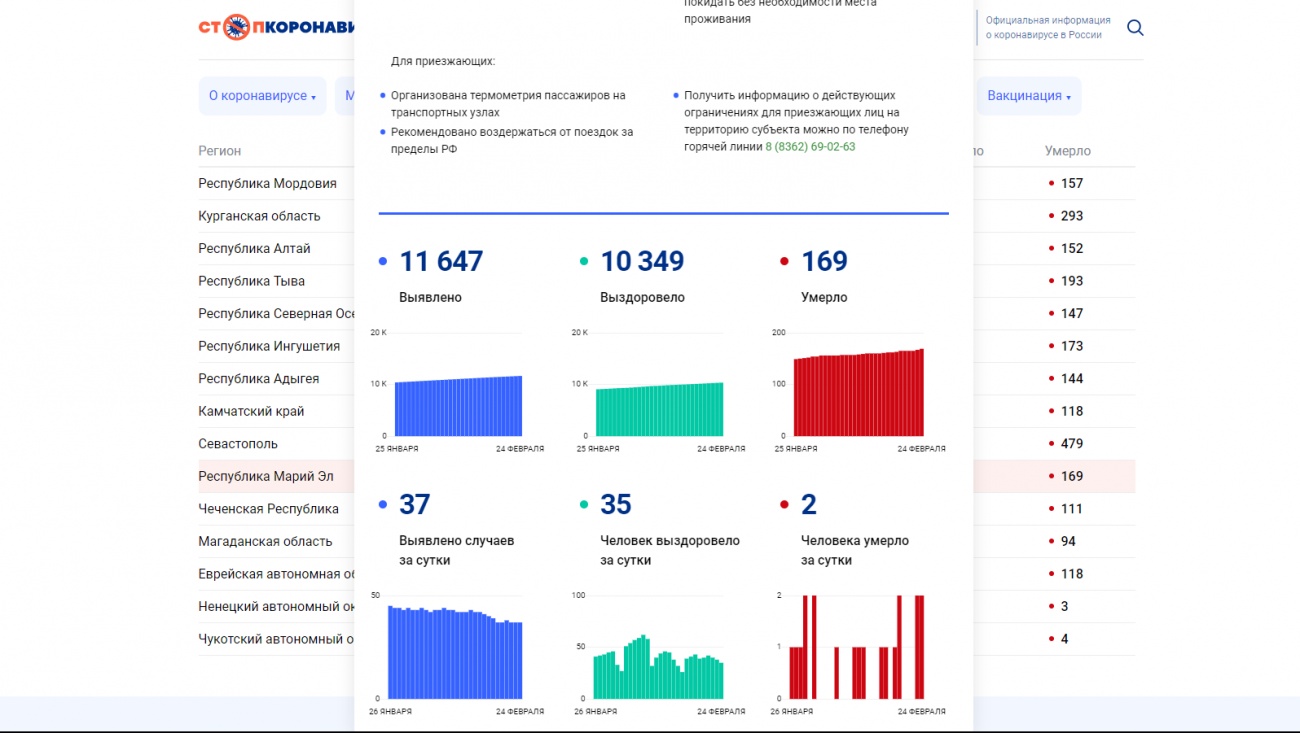
Task: Click Севастополь region row
Action: point(238,444)
